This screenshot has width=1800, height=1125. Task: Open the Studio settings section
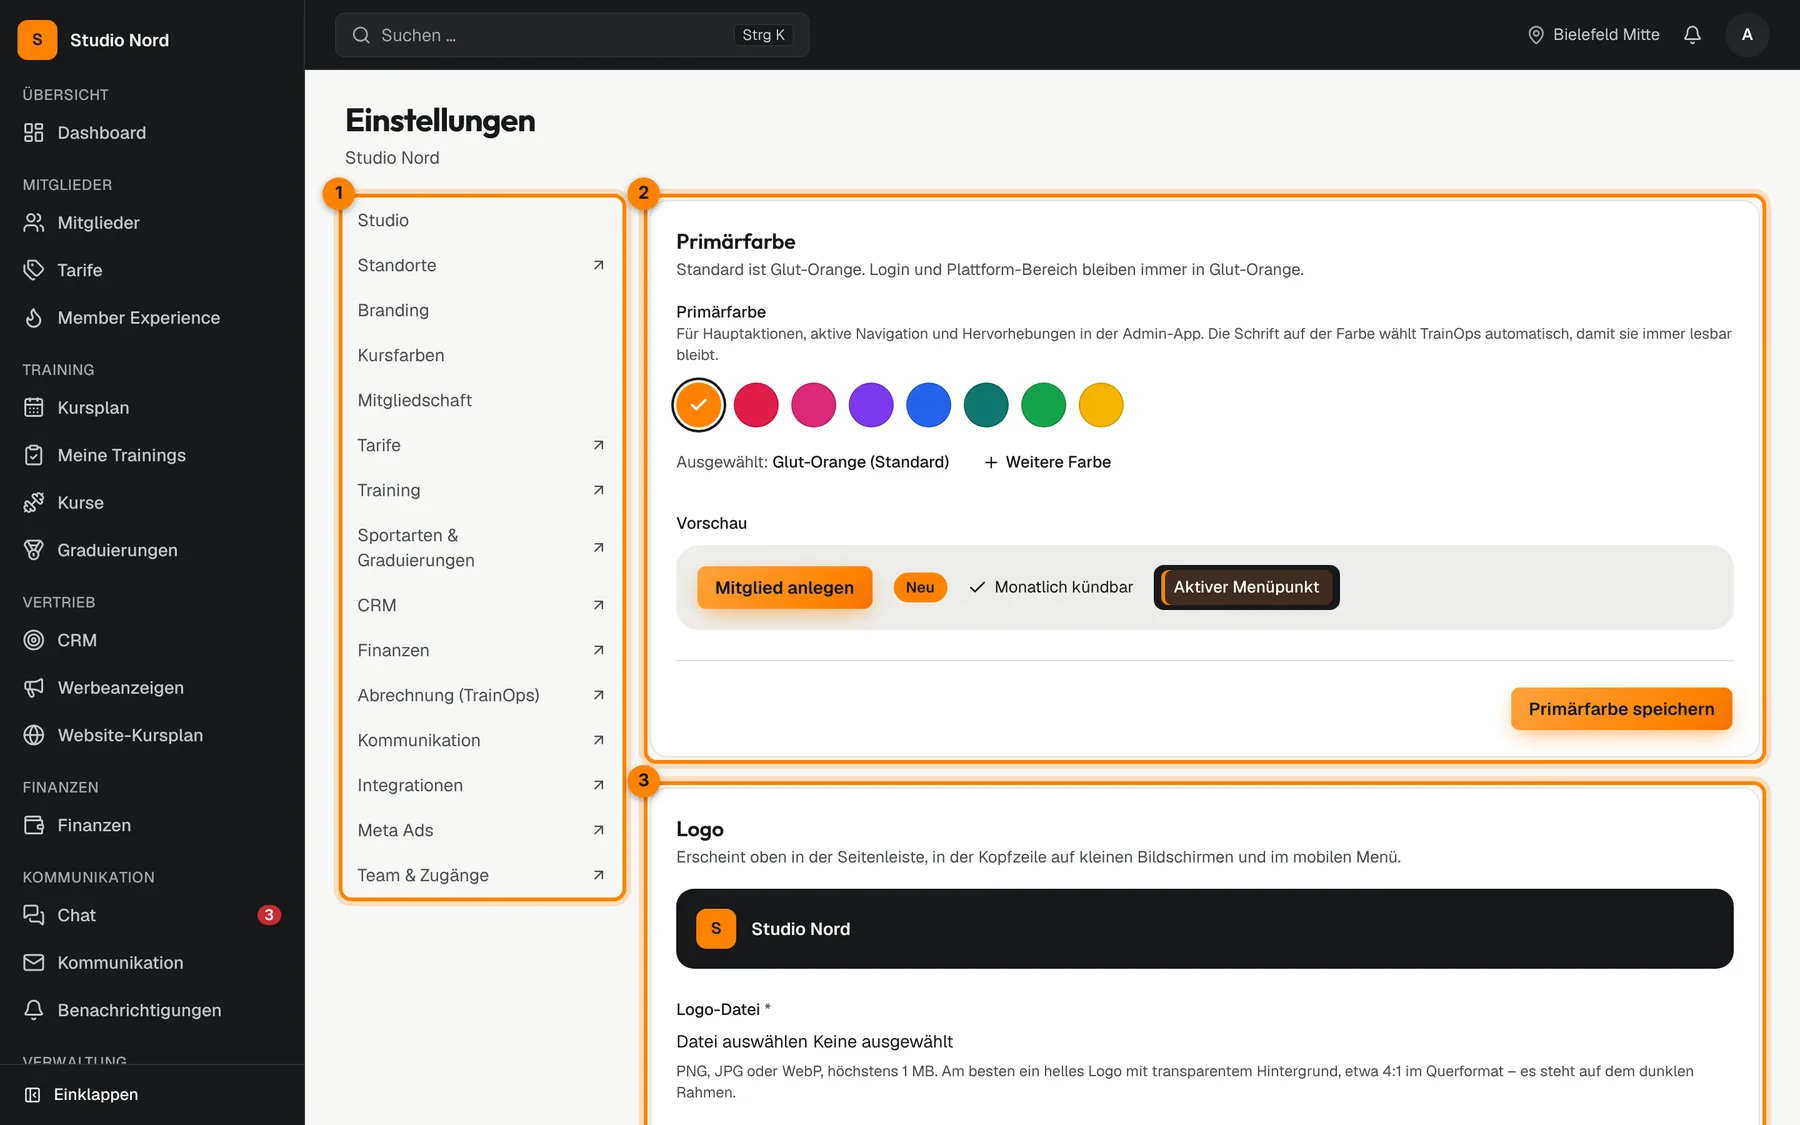(x=482, y=220)
